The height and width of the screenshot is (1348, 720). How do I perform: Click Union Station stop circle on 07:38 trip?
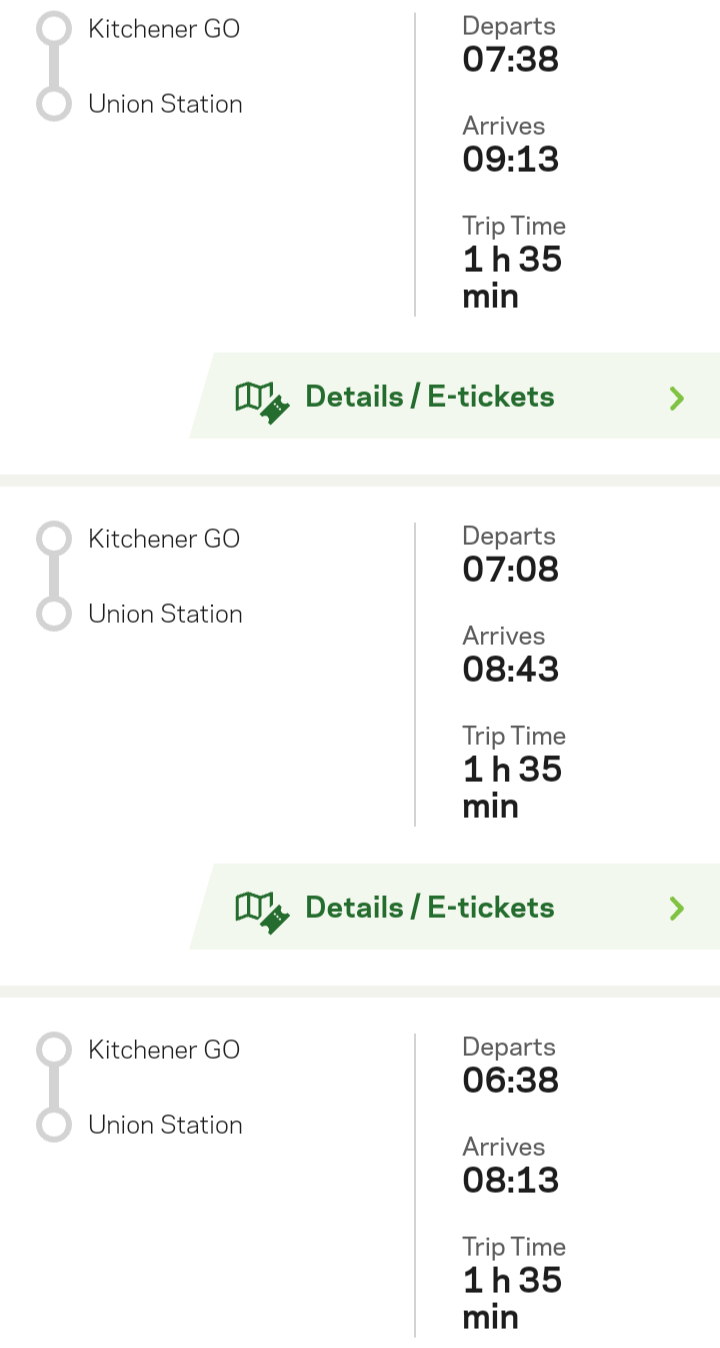(x=54, y=104)
